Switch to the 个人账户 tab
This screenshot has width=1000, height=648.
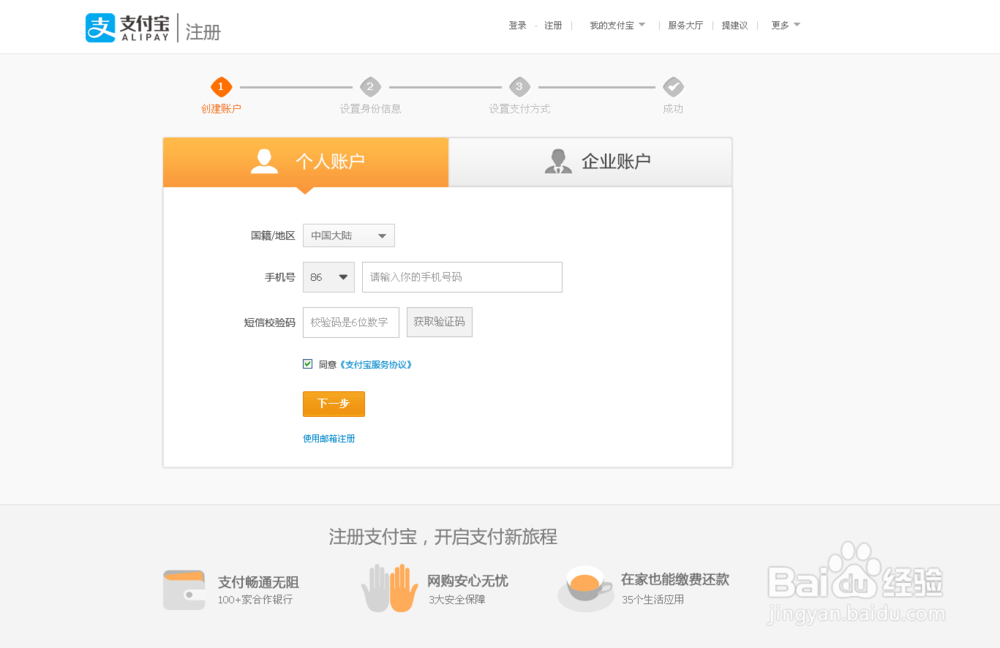point(305,162)
